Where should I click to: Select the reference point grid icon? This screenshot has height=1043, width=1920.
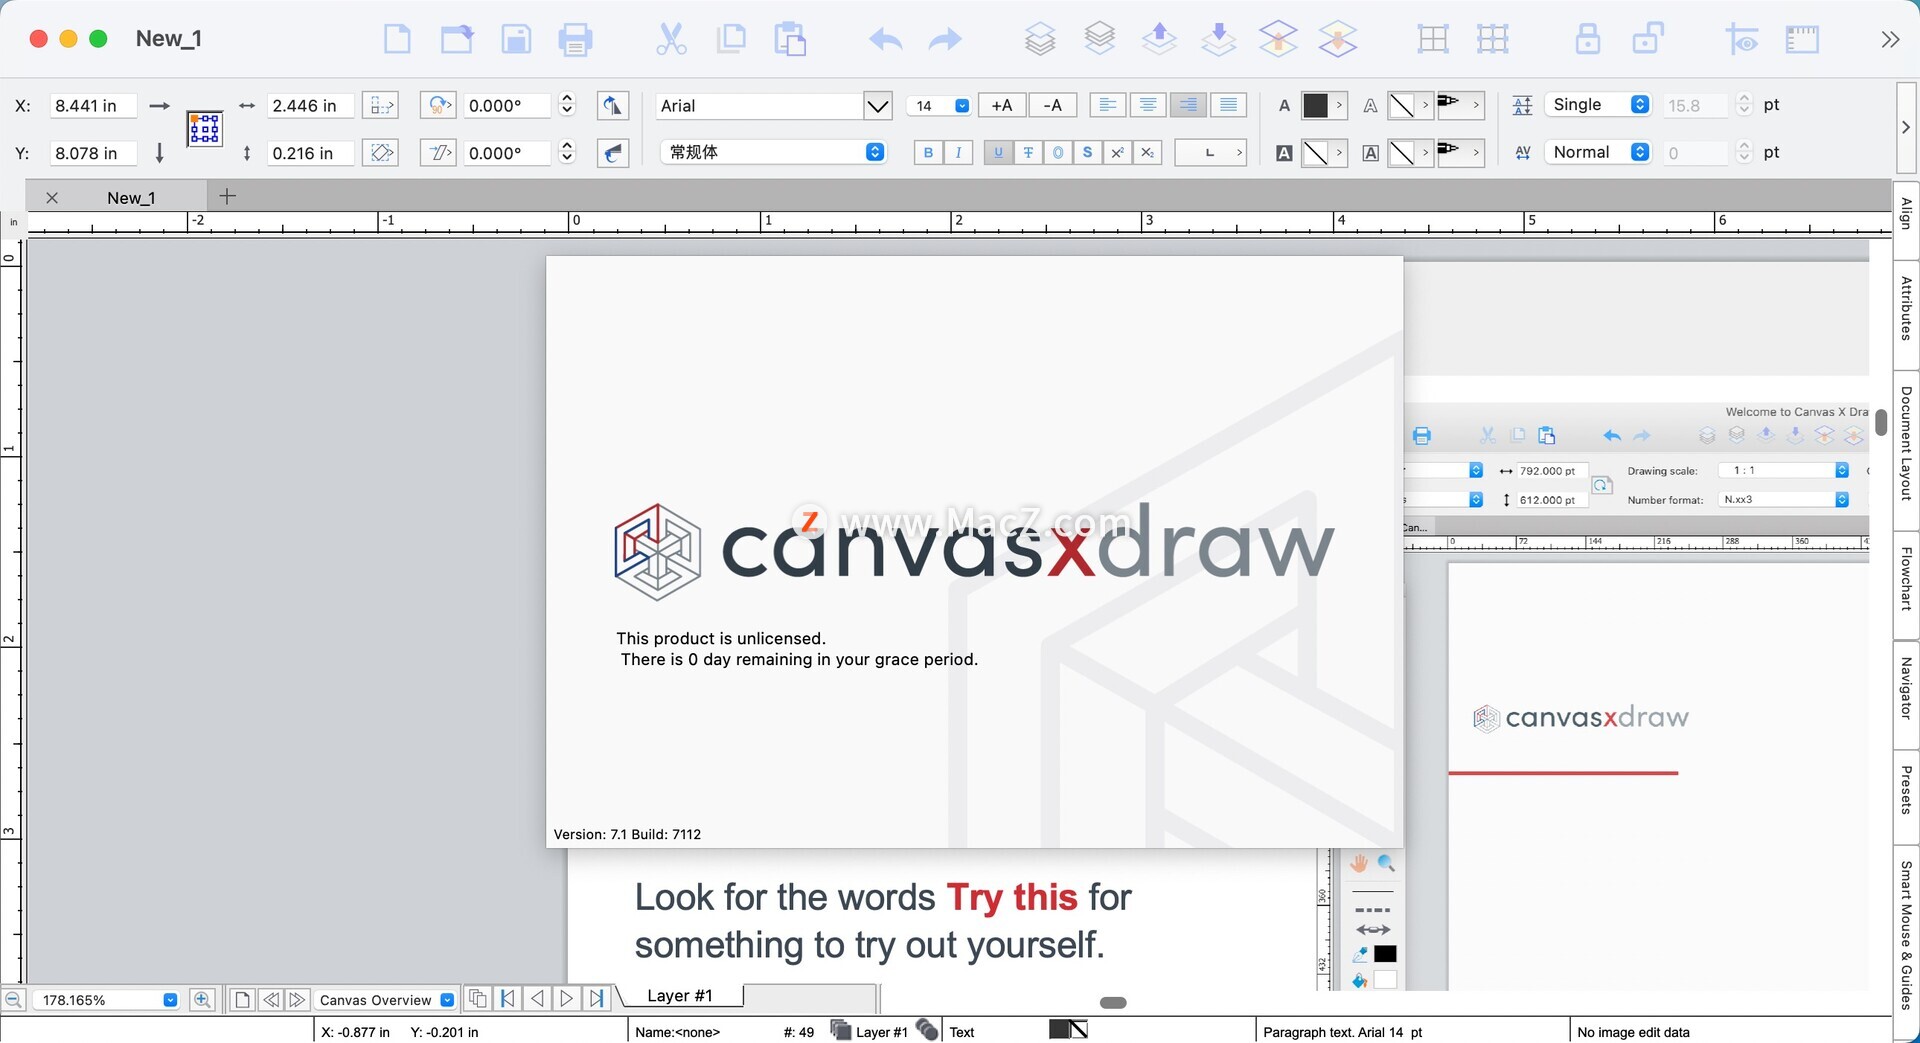tap(205, 129)
